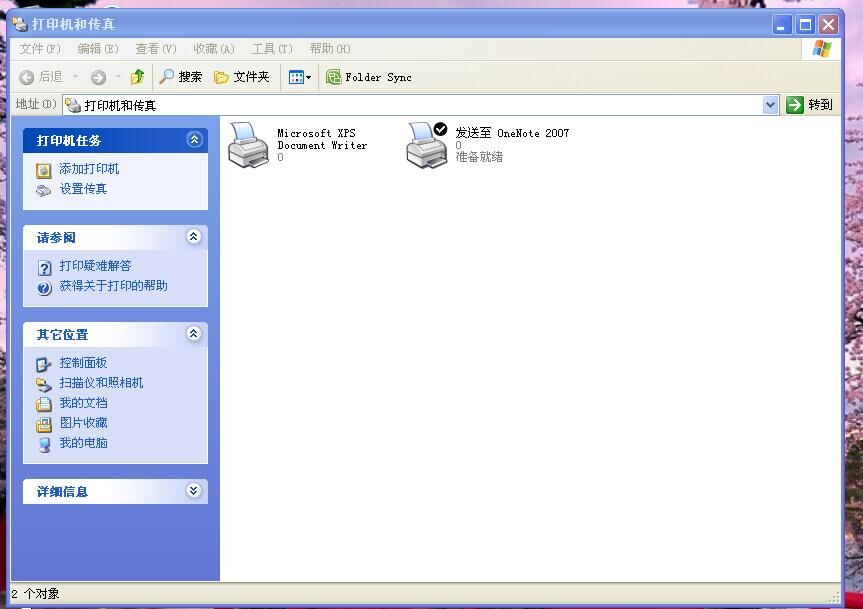The height and width of the screenshot is (609, 863).
Task: Open the Search (搜索) toolbar button
Action: [181, 77]
